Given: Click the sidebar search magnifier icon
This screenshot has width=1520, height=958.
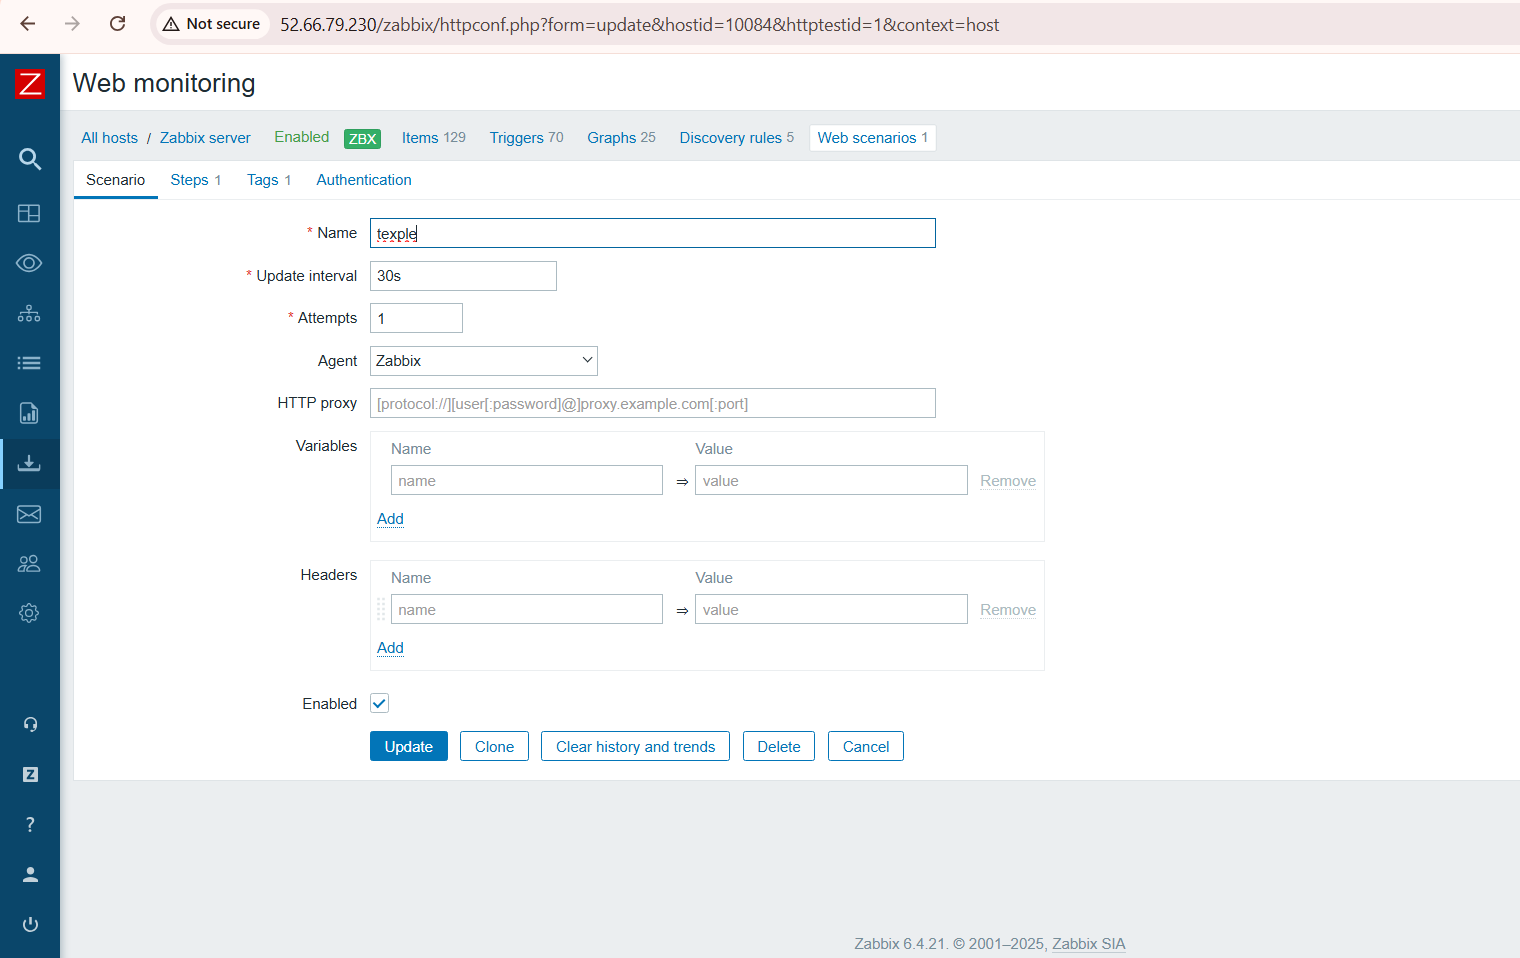Looking at the screenshot, I should [30, 159].
